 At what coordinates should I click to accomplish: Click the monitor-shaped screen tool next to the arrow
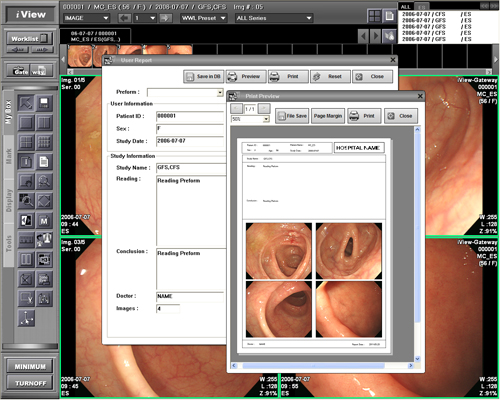[44, 103]
